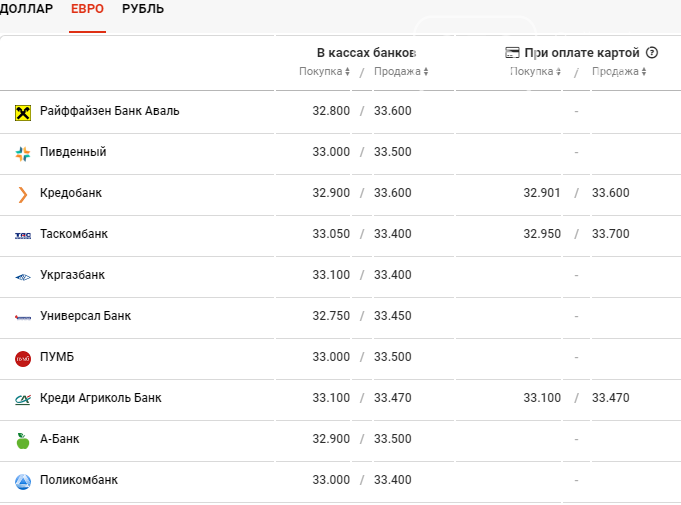Viewport: 681px width, 505px height.
Task: Click the Raiffeisen Bank Aval logo icon
Action: (23, 112)
